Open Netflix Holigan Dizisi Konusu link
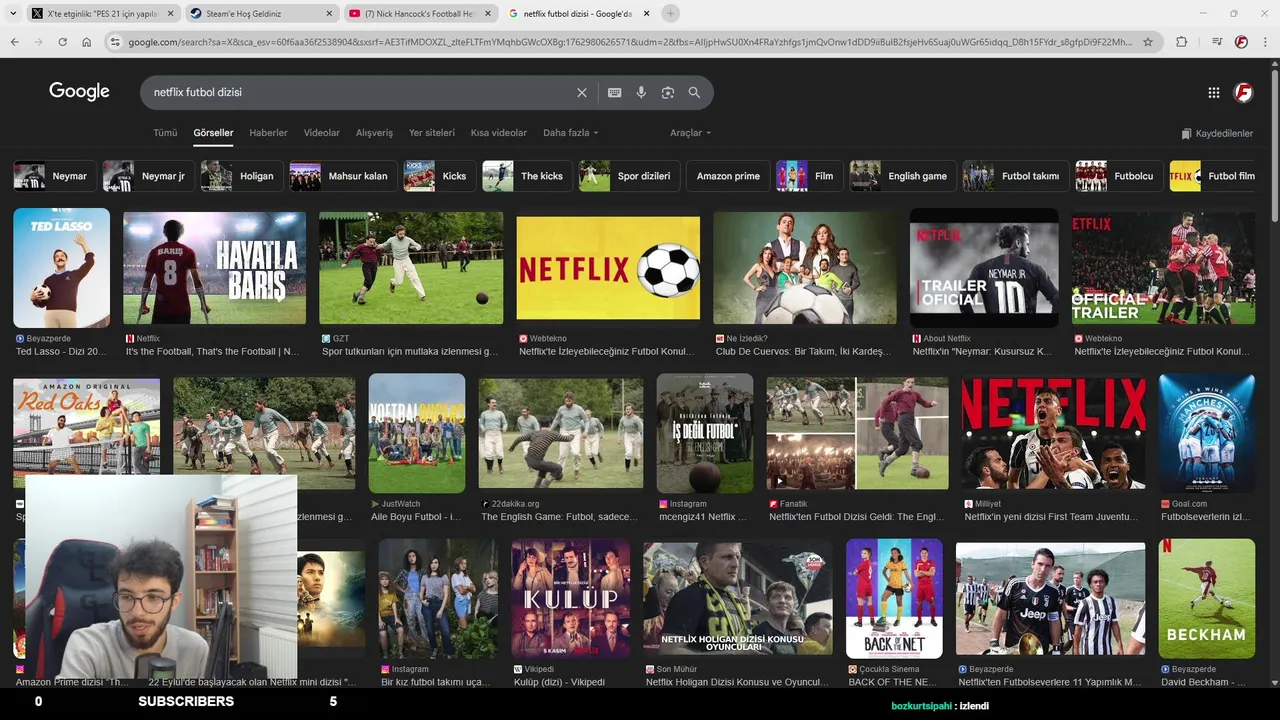This screenshot has height=720, width=1280. (x=737, y=682)
